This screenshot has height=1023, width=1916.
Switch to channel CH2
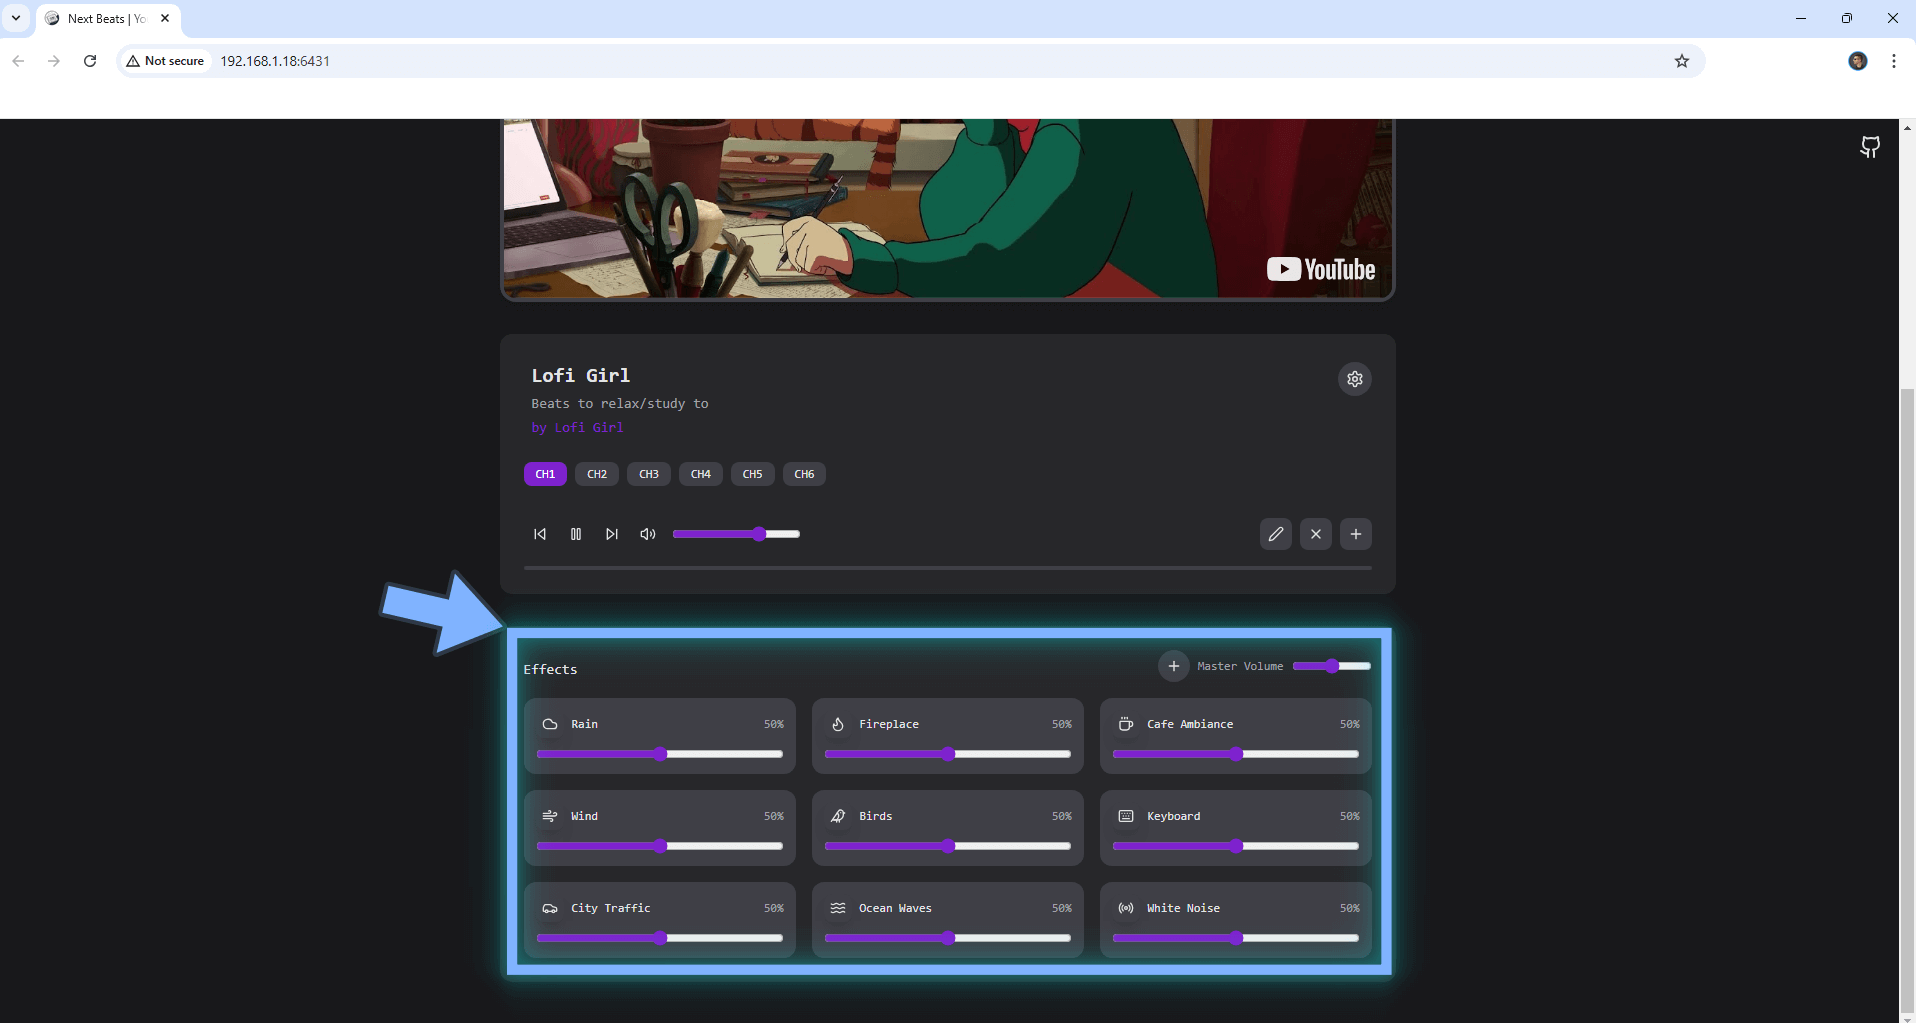597,474
